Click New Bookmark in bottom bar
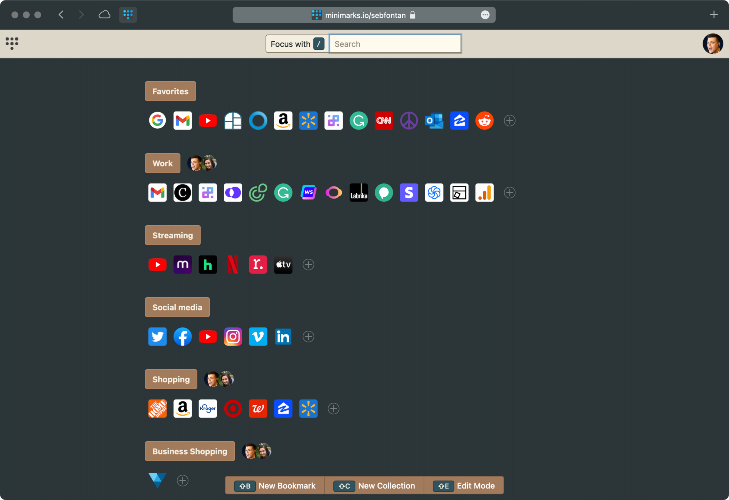The image size is (729, 500). tap(275, 486)
